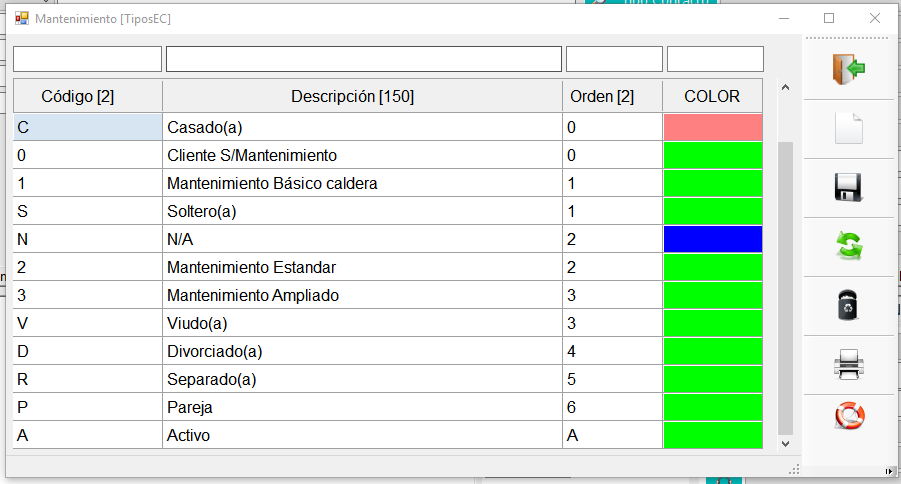Image resolution: width=901 pixels, height=484 pixels.
Task: Select the code cell 'C'
Action: 88,127
